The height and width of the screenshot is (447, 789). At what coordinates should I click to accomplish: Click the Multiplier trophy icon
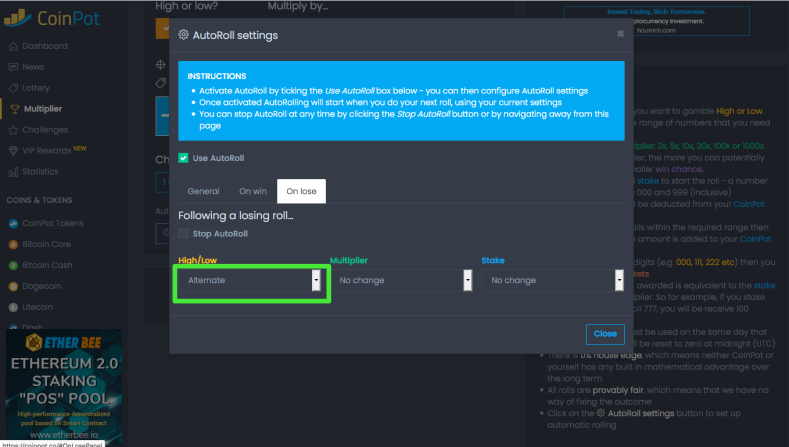(x=15, y=109)
